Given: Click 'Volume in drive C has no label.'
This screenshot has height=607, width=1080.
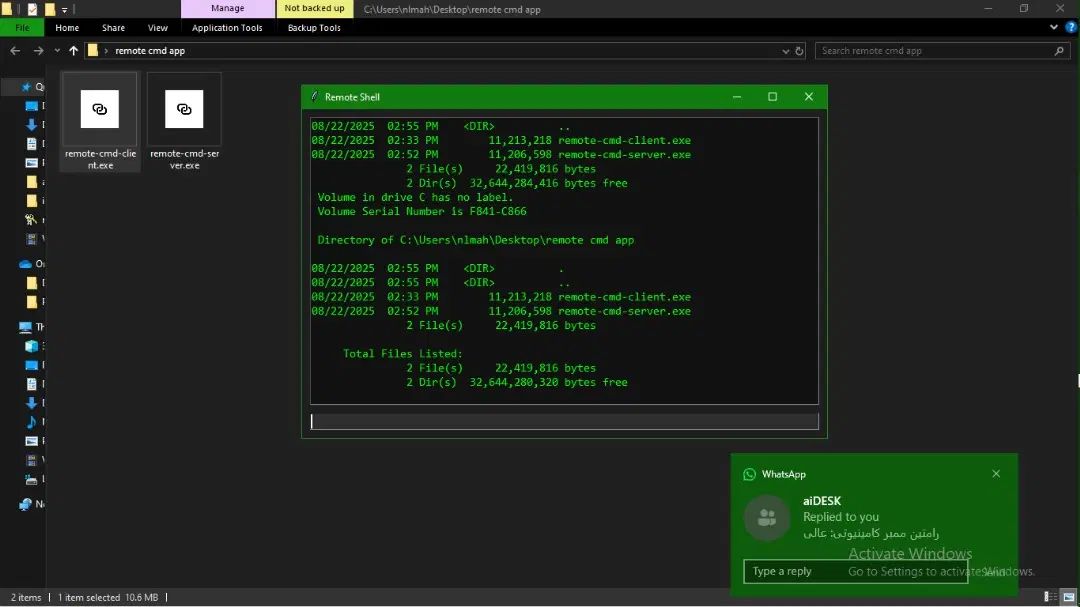Looking at the screenshot, I should [x=415, y=197].
